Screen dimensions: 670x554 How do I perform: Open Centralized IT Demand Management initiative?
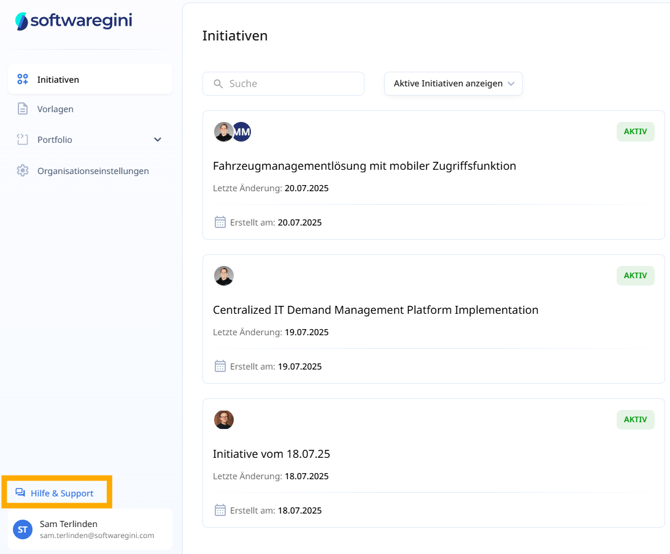[375, 310]
